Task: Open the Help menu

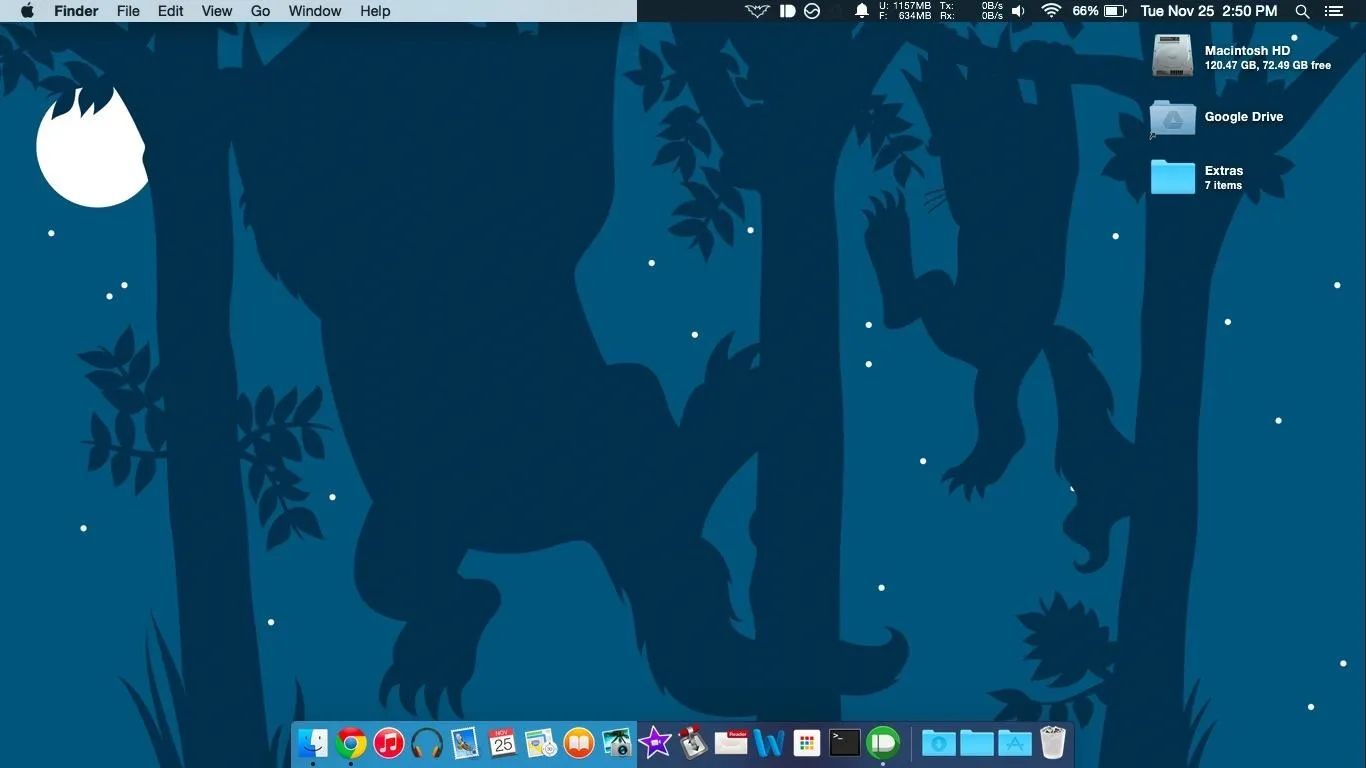Action: coord(375,11)
